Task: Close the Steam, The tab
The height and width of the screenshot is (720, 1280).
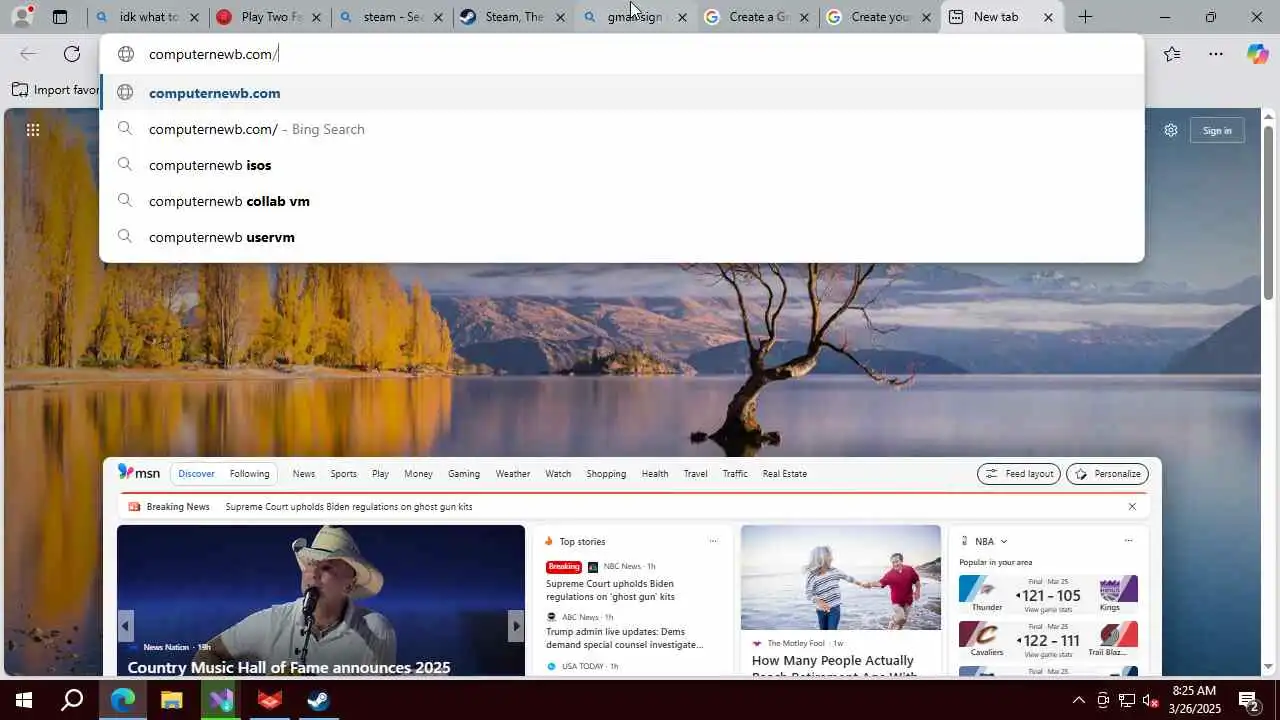Action: (560, 17)
